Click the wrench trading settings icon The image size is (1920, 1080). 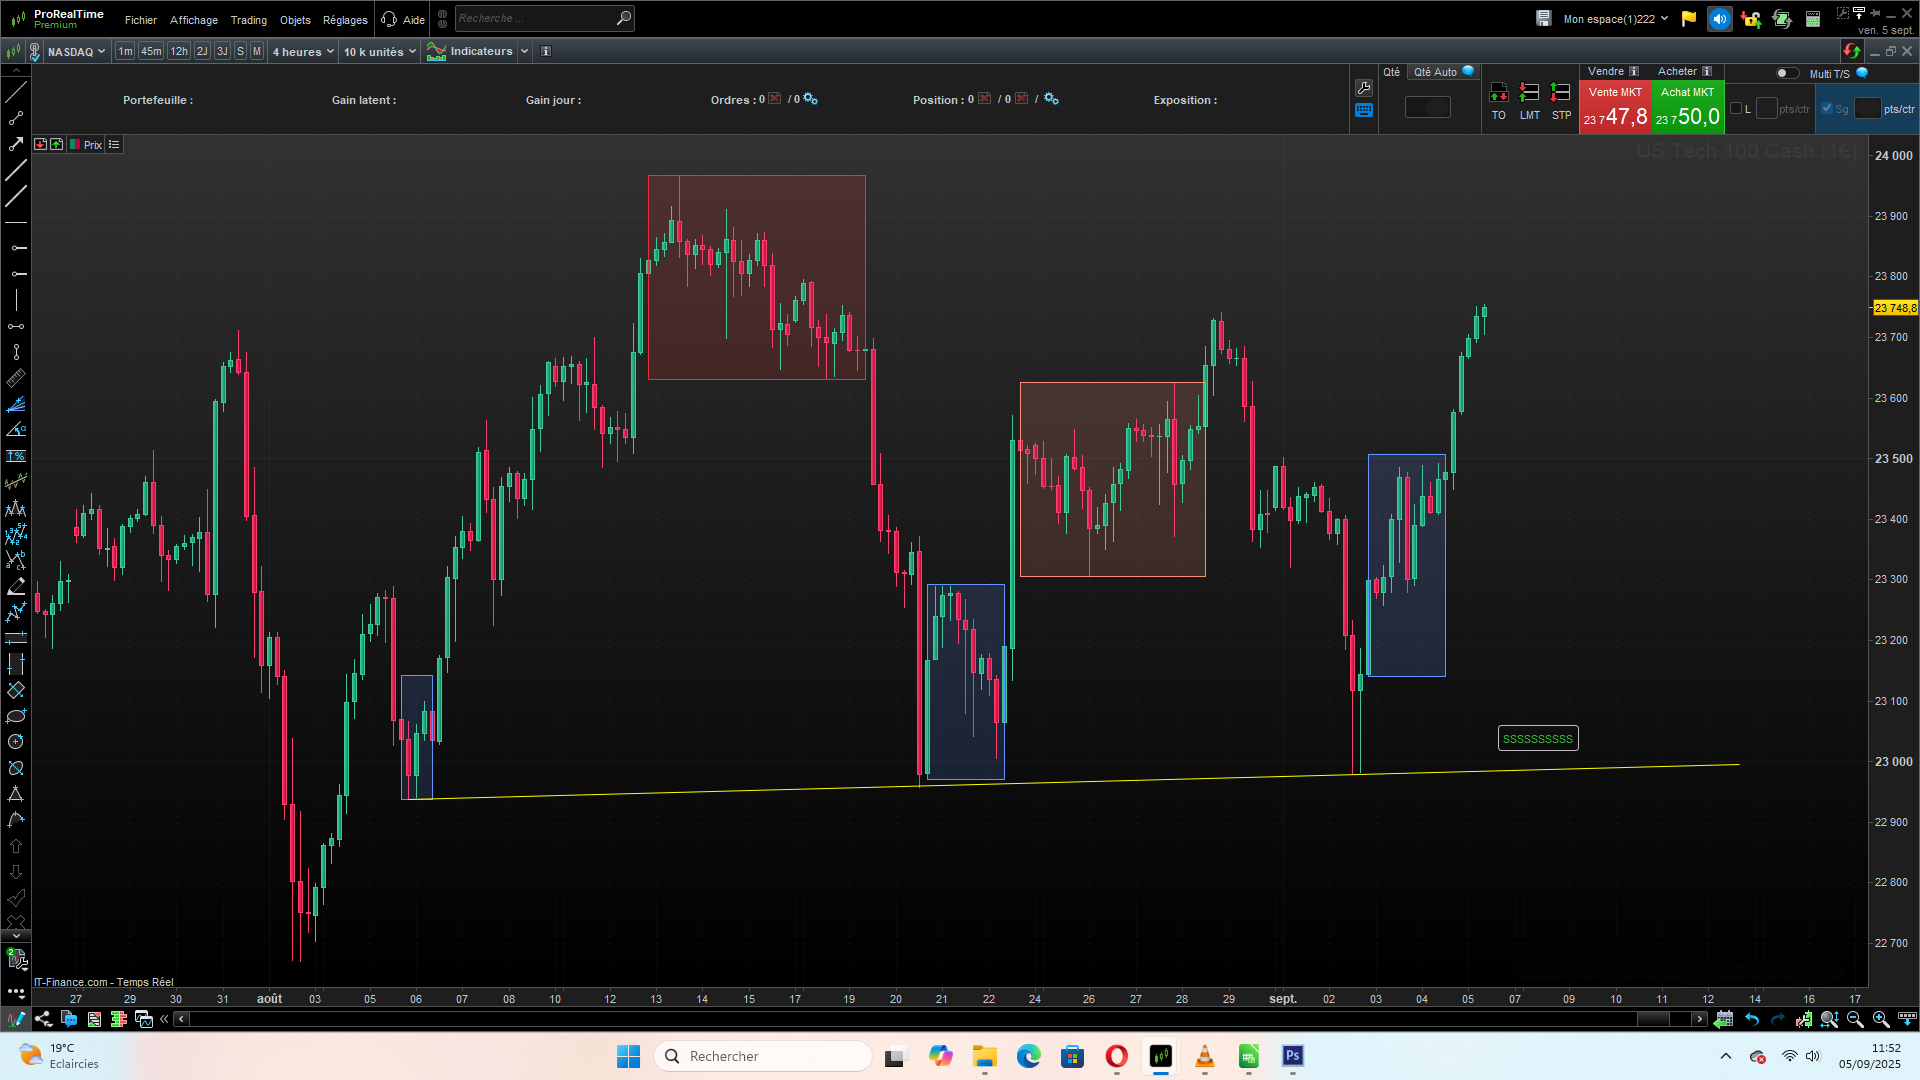1364,88
